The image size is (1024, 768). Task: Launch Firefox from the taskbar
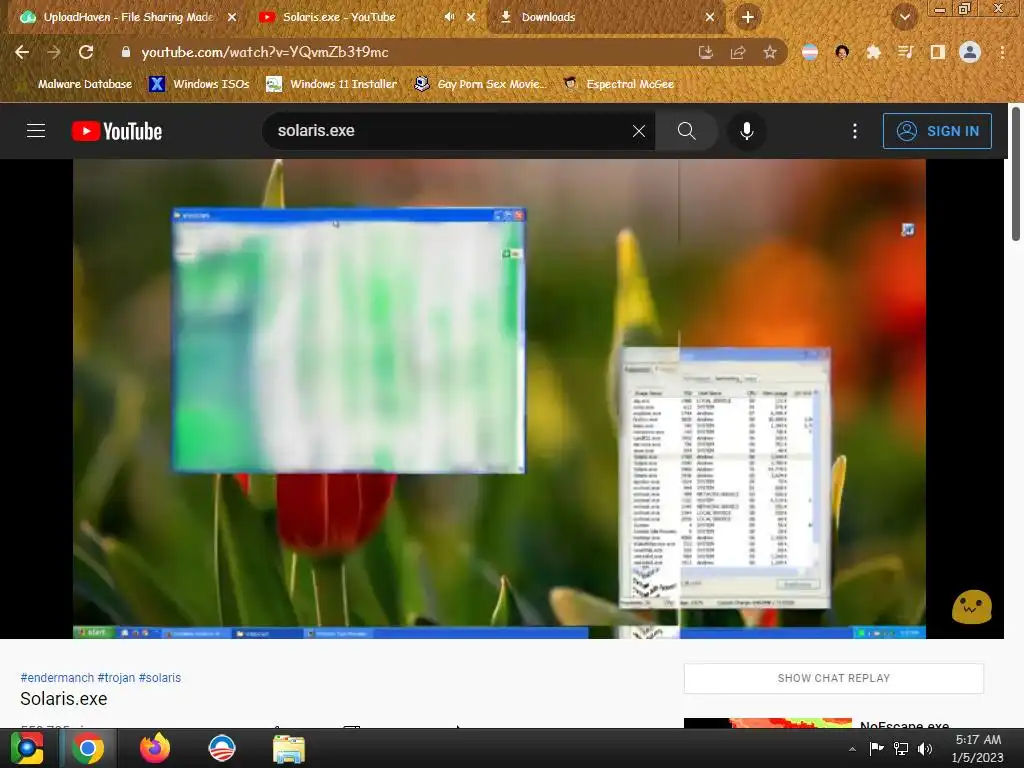click(x=155, y=748)
